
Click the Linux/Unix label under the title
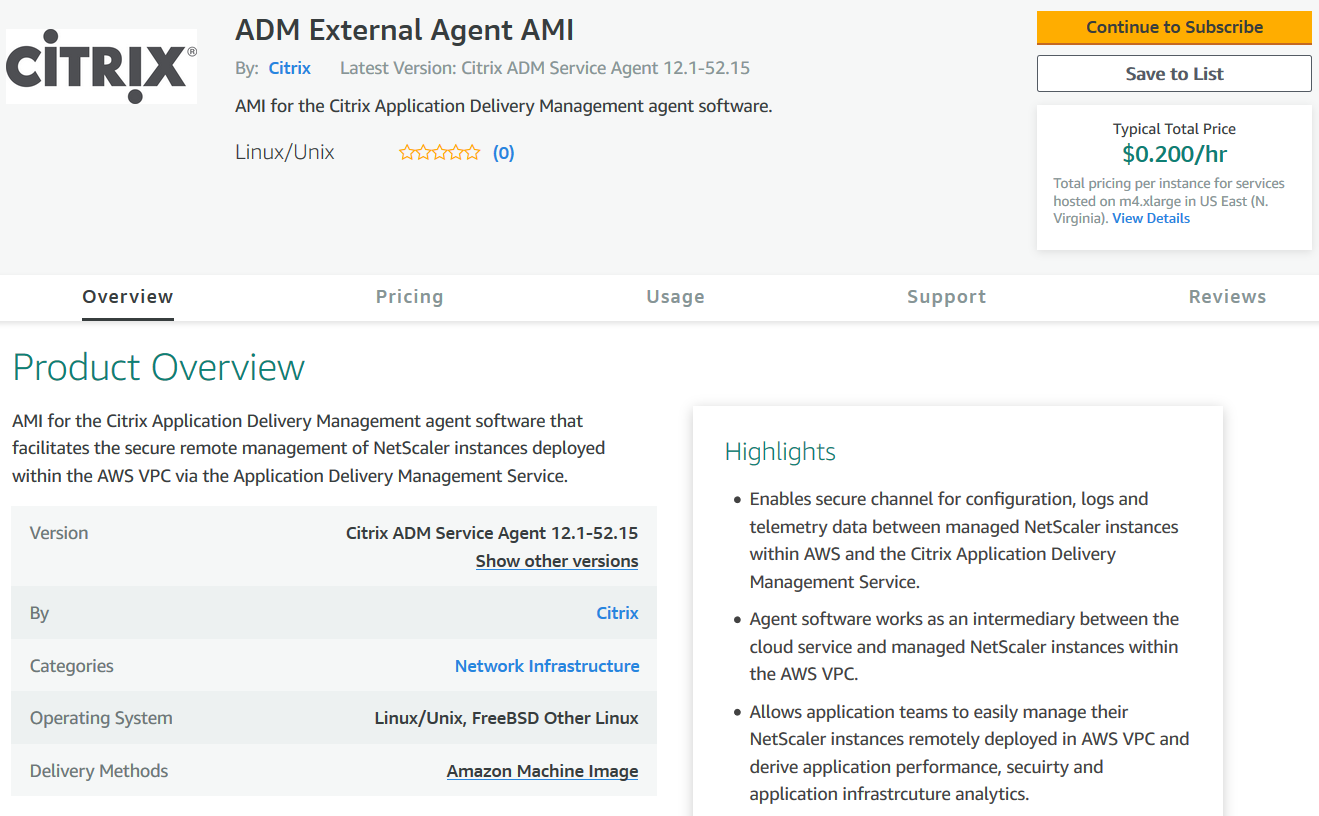click(285, 153)
